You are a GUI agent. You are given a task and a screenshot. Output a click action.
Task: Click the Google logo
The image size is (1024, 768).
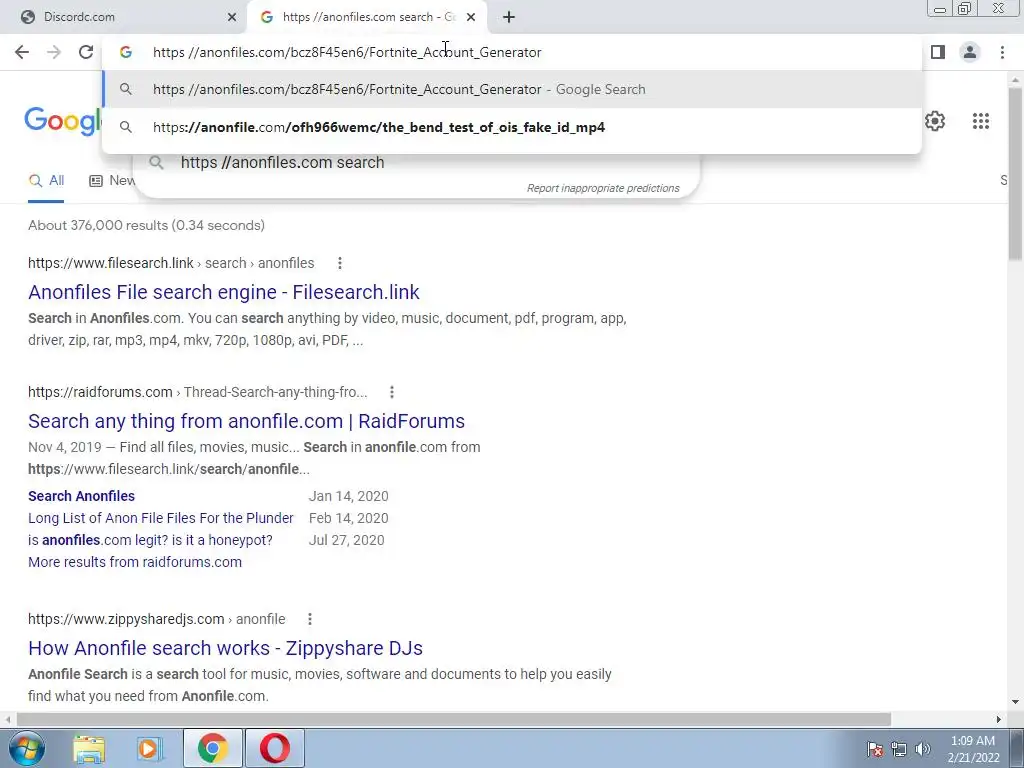pyautogui.click(x=63, y=121)
